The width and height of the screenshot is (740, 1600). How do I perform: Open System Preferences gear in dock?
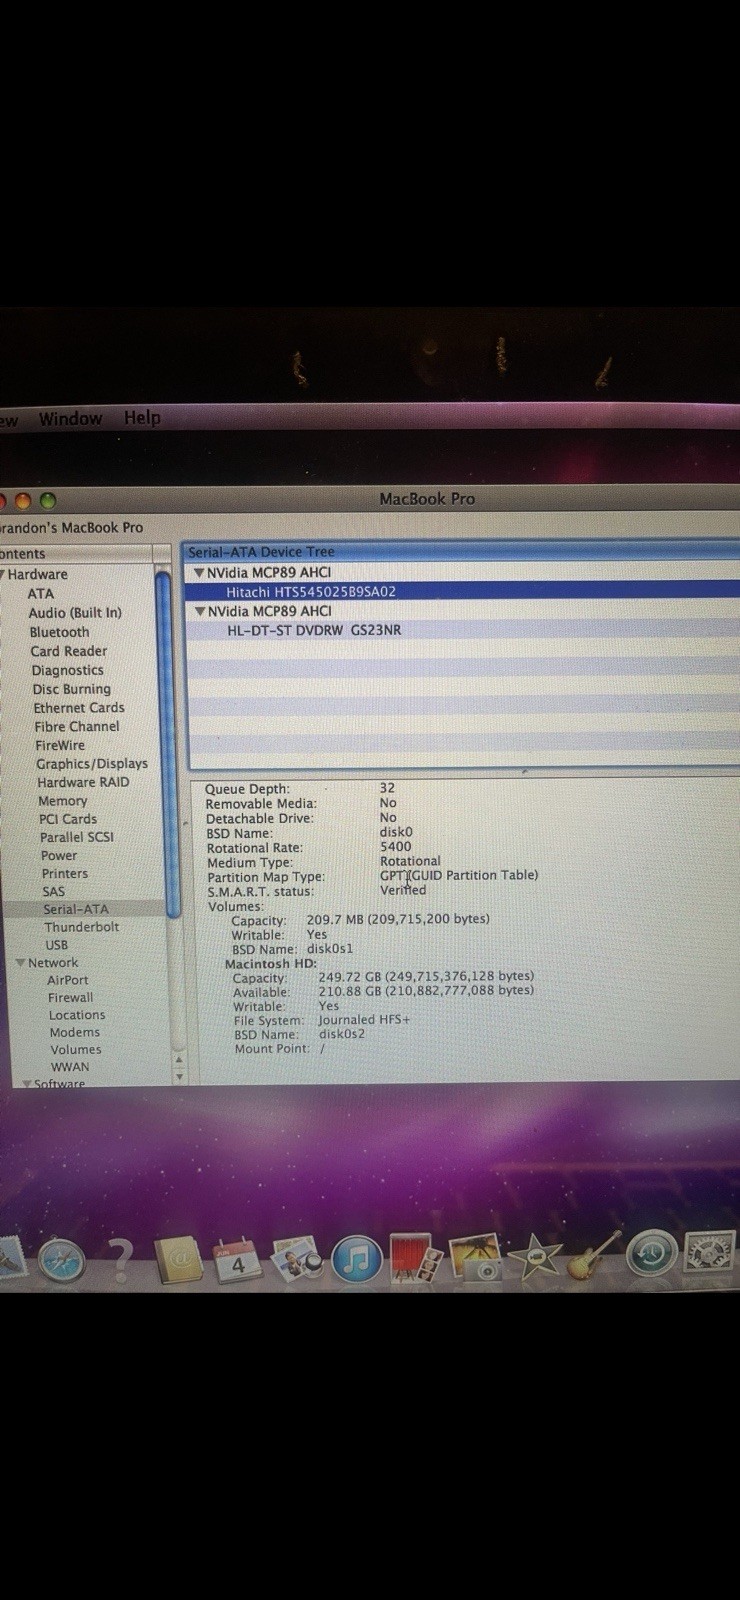[709, 1253]
